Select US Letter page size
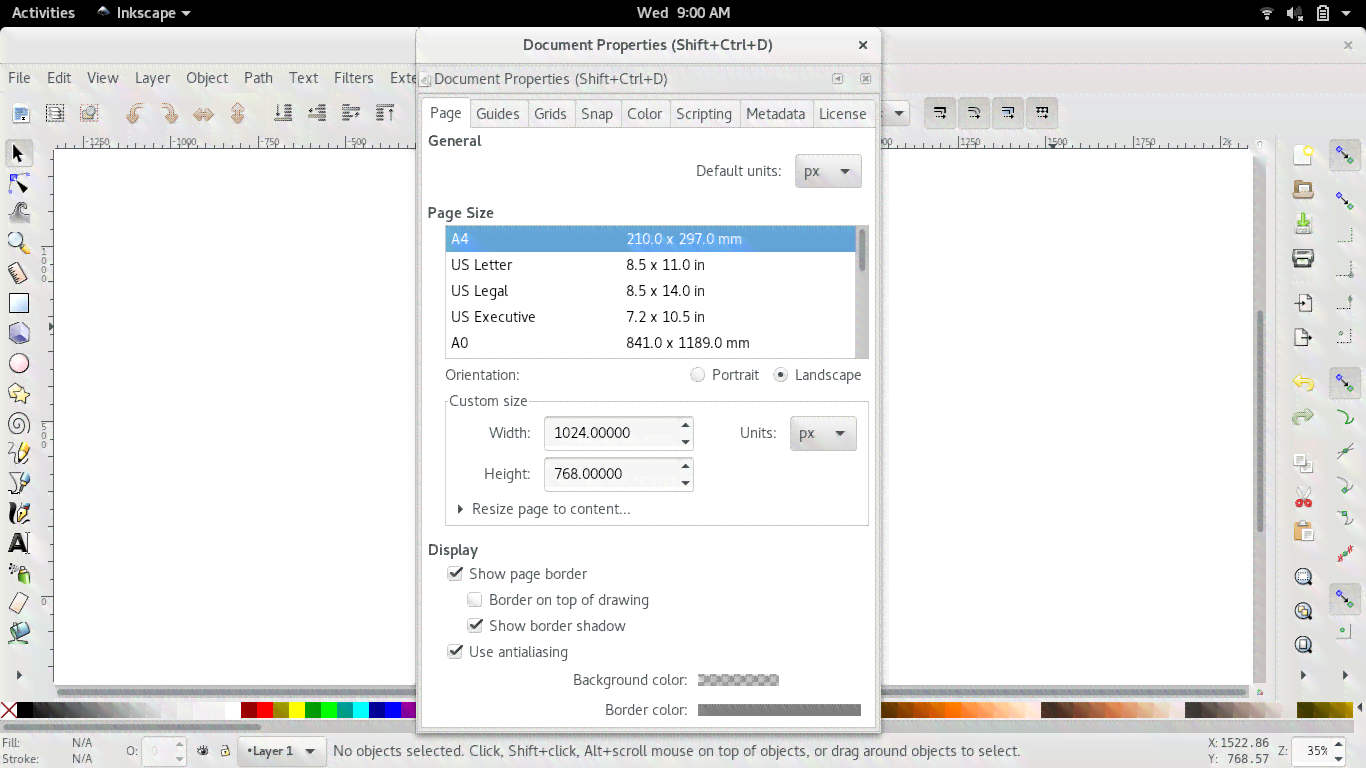The height and width of the screenshot is (768, 1366). pyautogui.click(x=651, y=265)
